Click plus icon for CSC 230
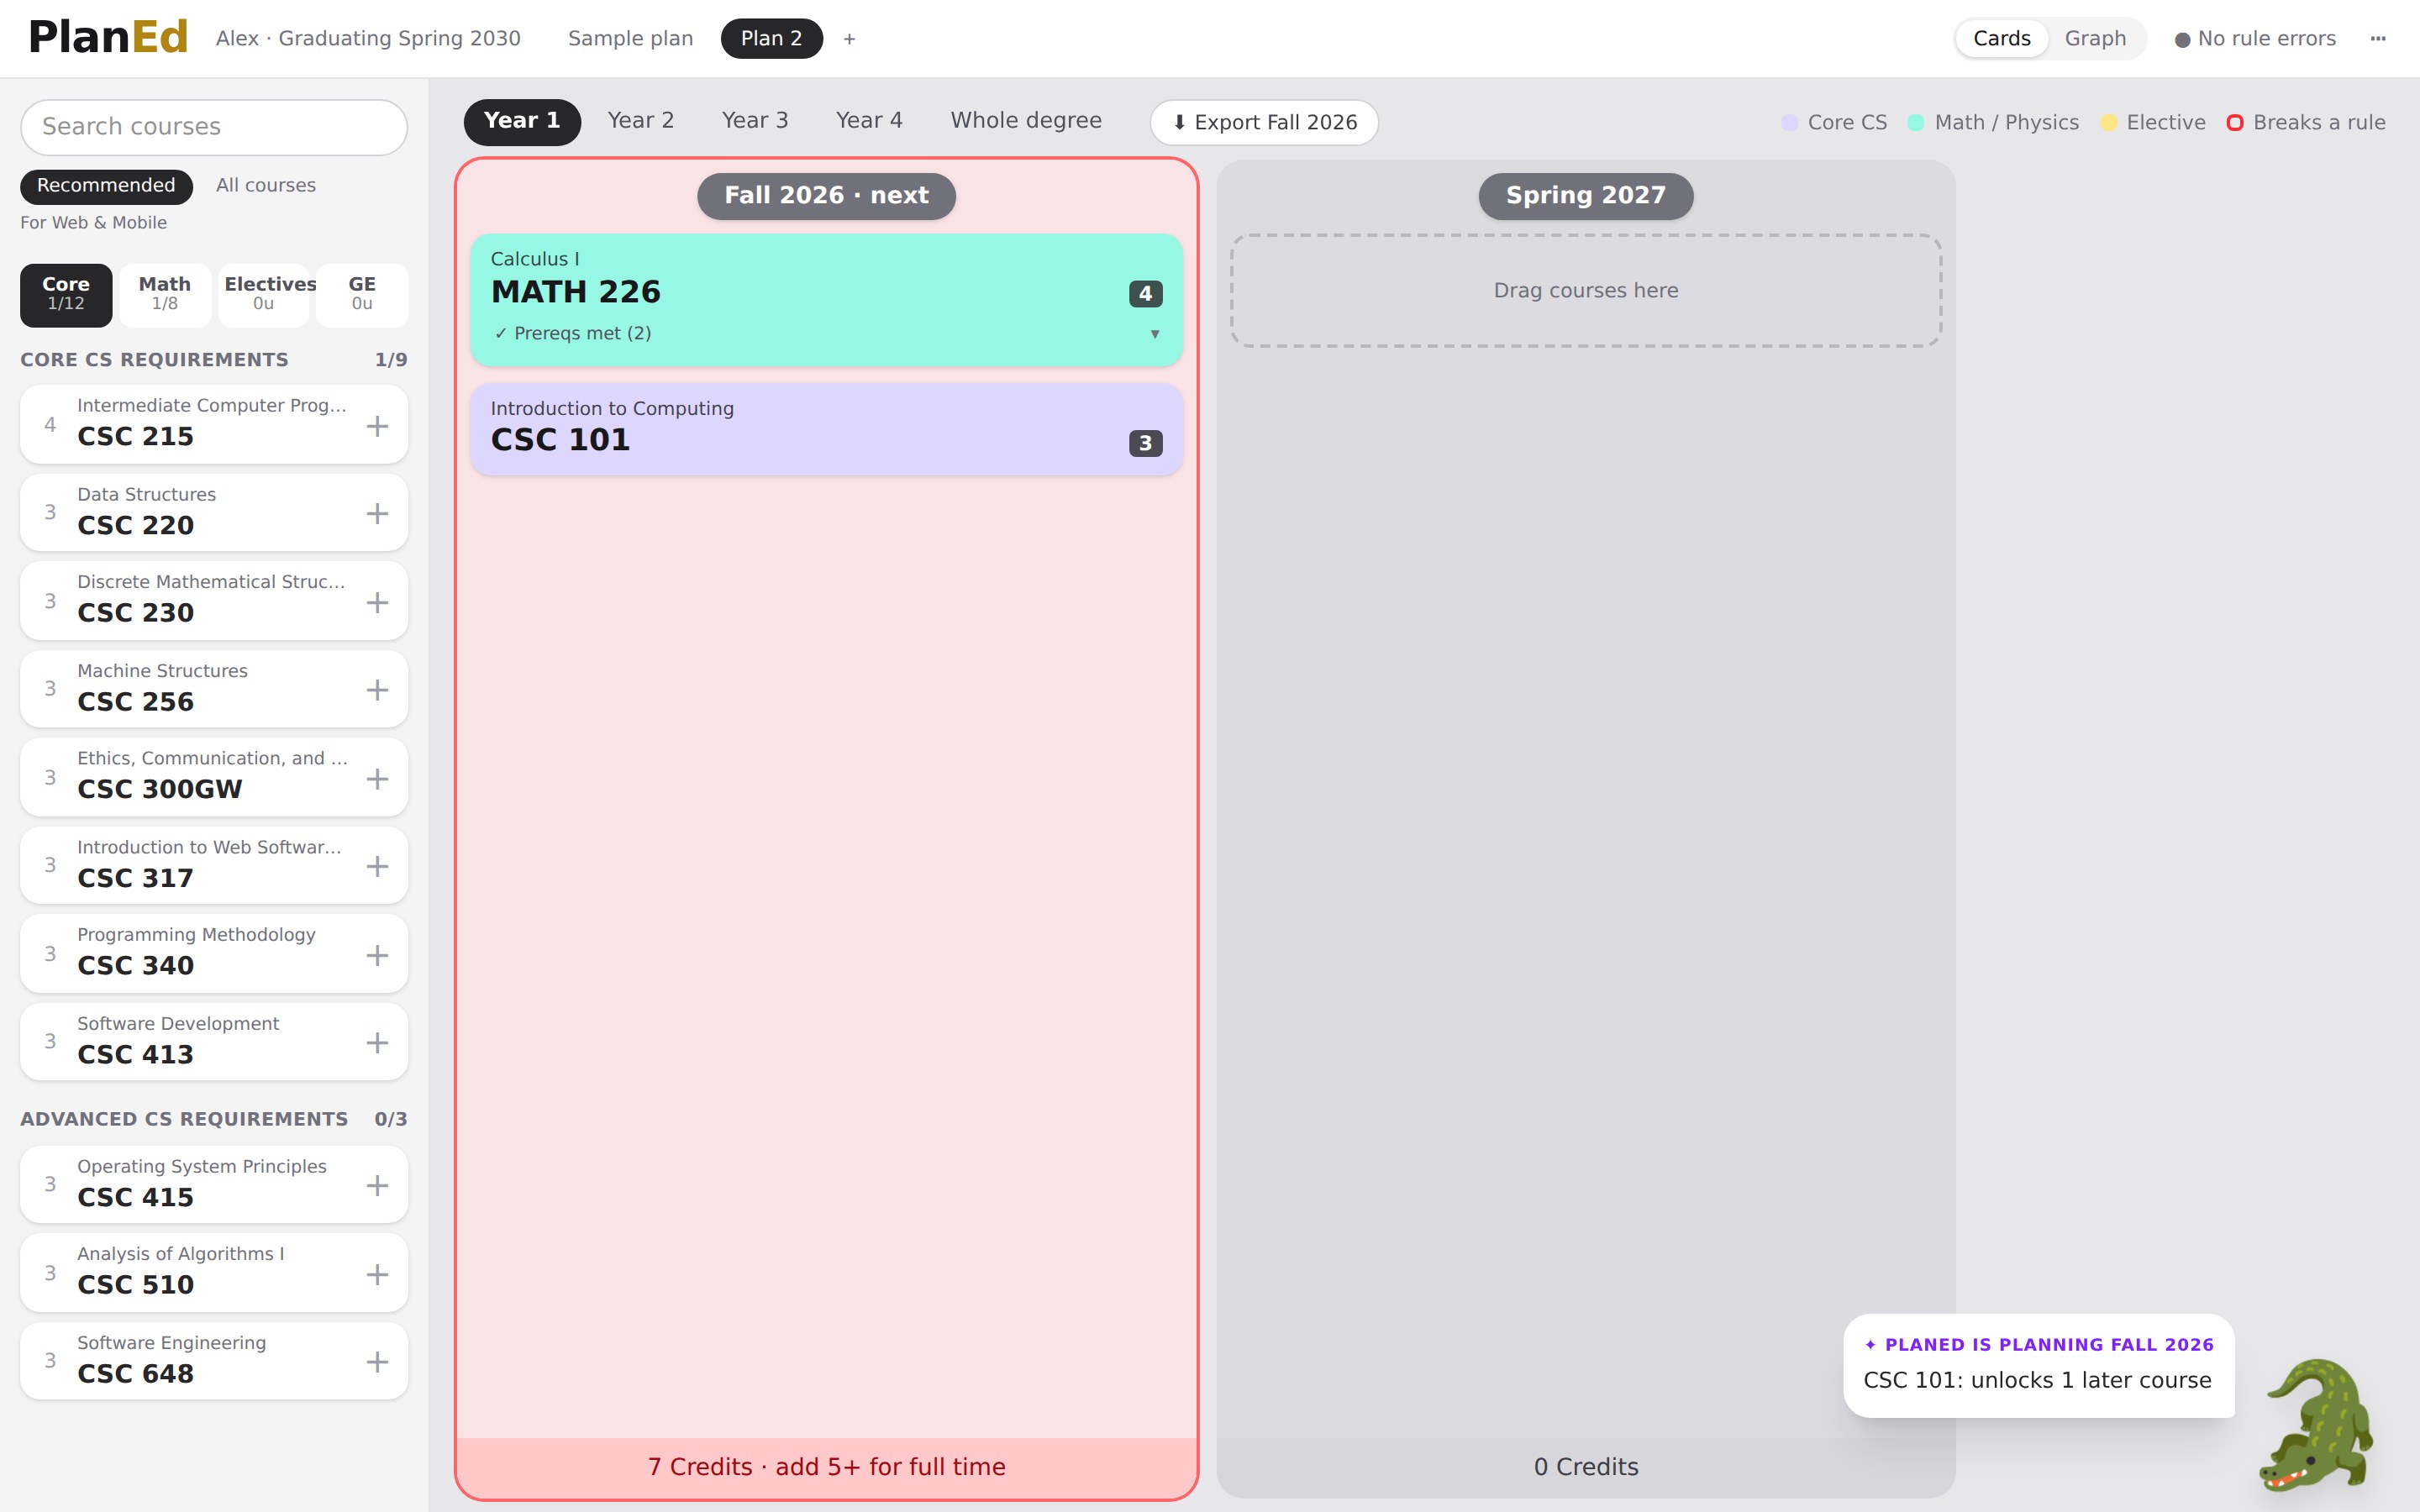2420x1512 pixels. [x=377, y=602]
